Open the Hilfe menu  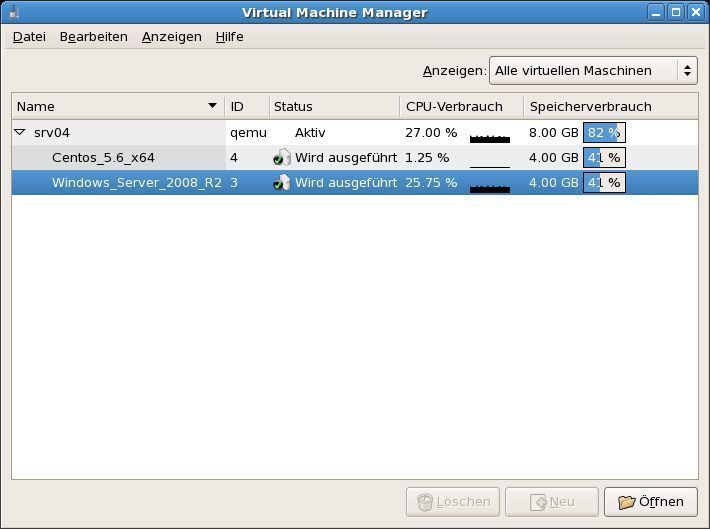[230, 37]
